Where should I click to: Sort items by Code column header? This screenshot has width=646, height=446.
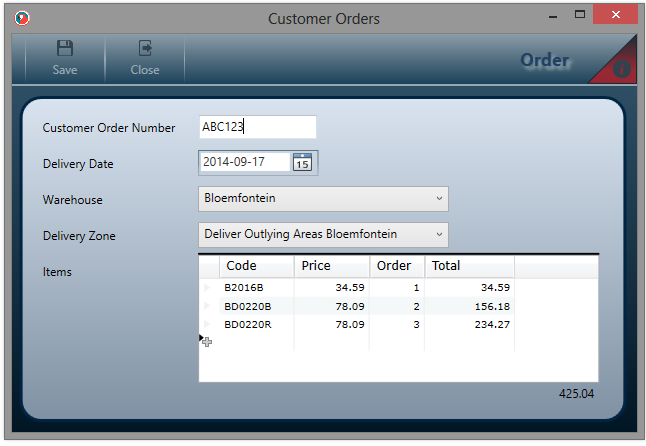pos(257,266)
